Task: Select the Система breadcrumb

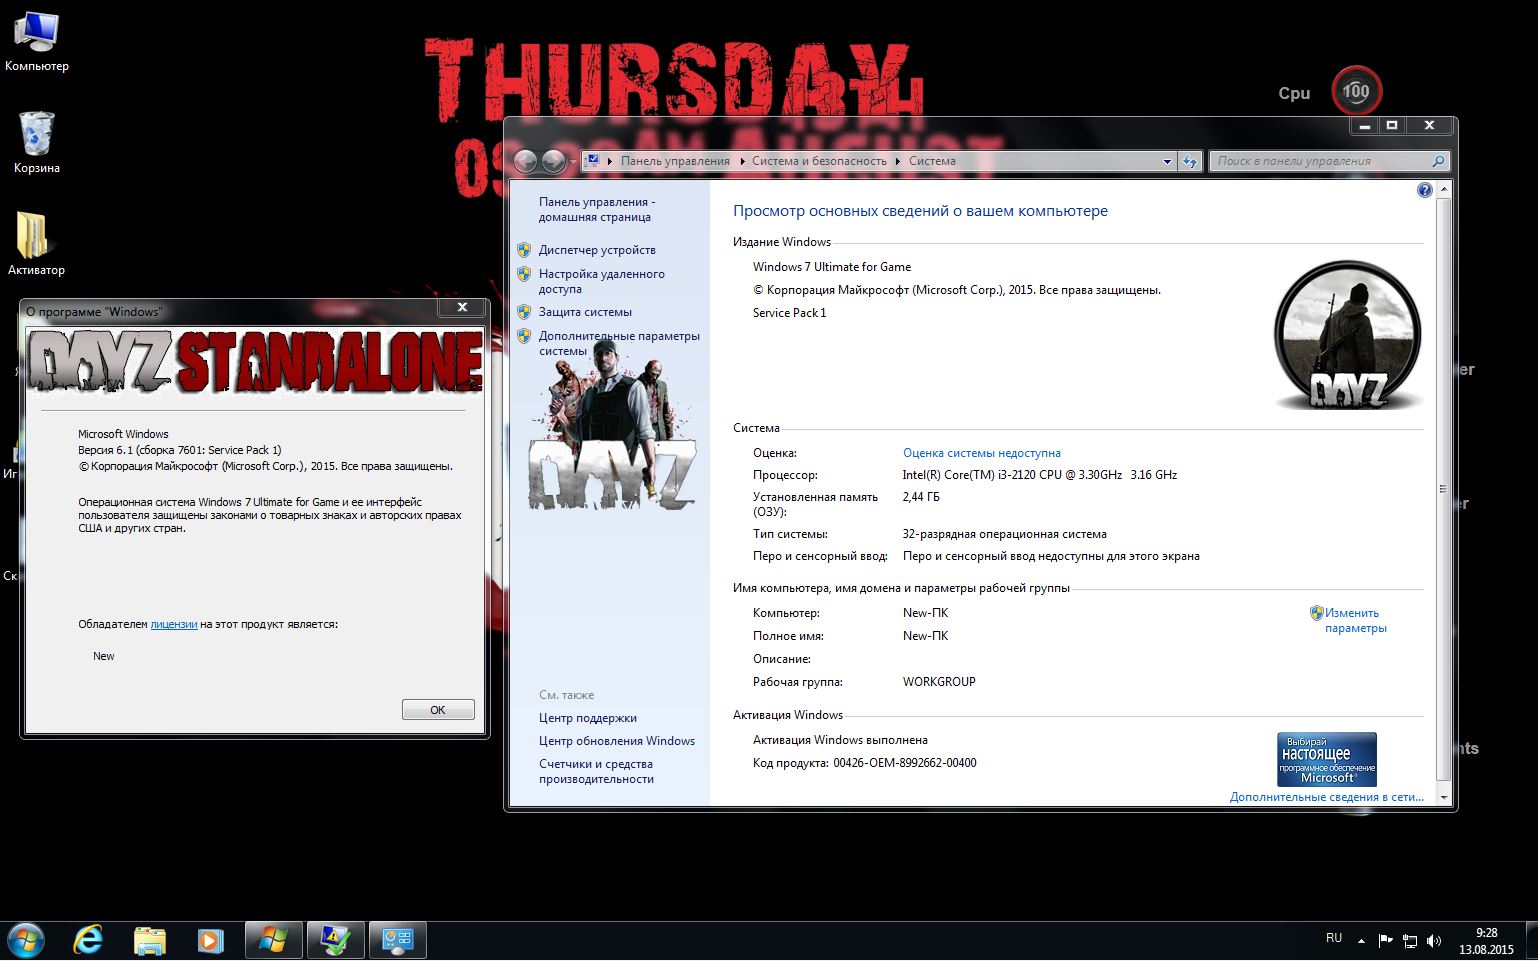Action: tap(932, 161)
